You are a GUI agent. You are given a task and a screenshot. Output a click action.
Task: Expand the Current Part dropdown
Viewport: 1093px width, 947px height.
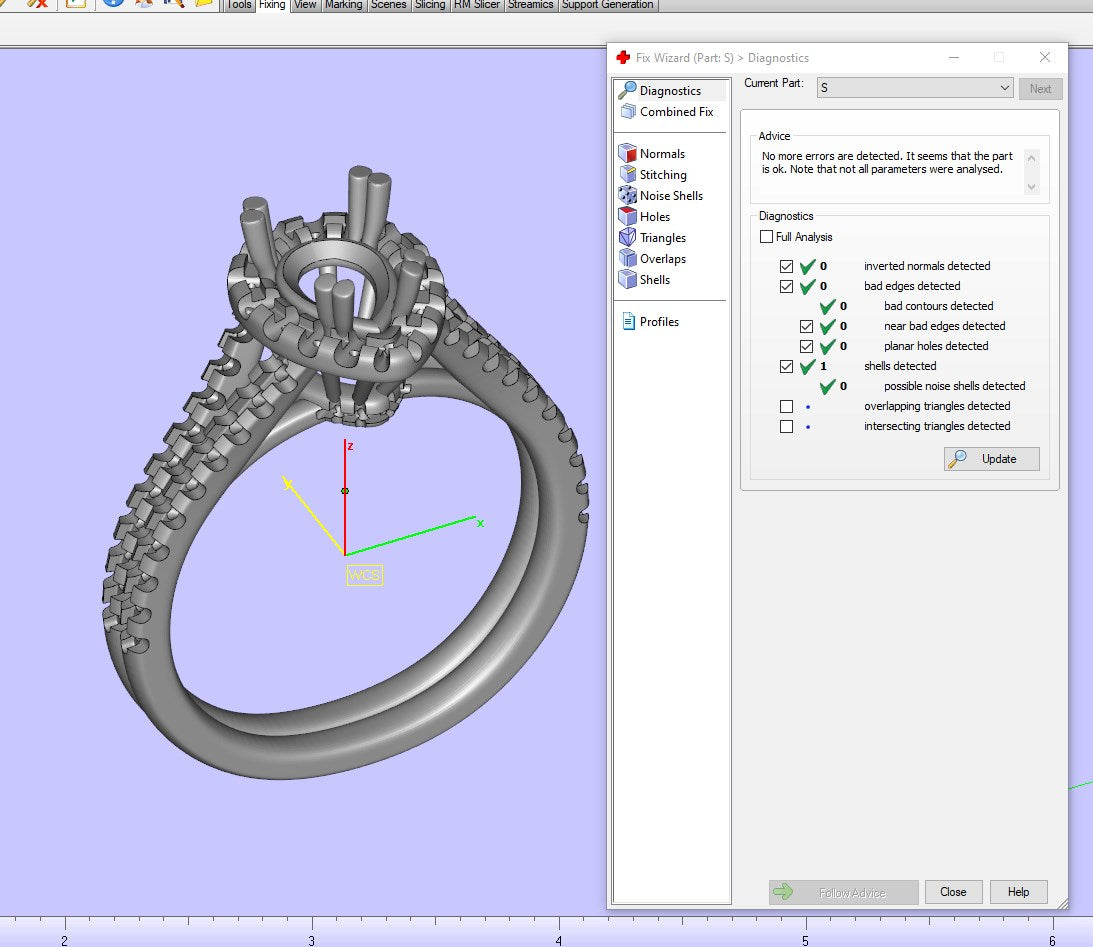click(1005, 88)
